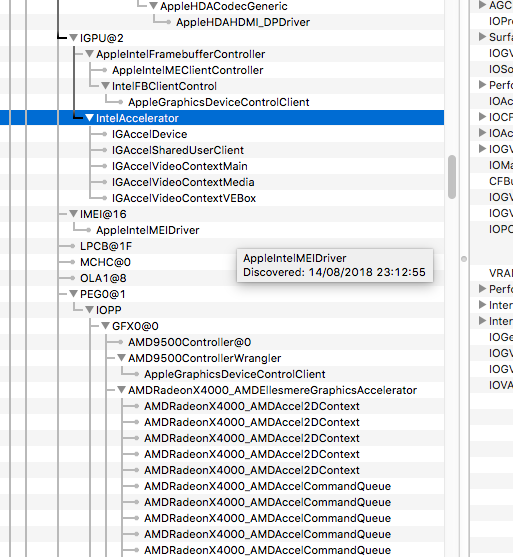Select the PEG0@1 entry

[102, 294]
